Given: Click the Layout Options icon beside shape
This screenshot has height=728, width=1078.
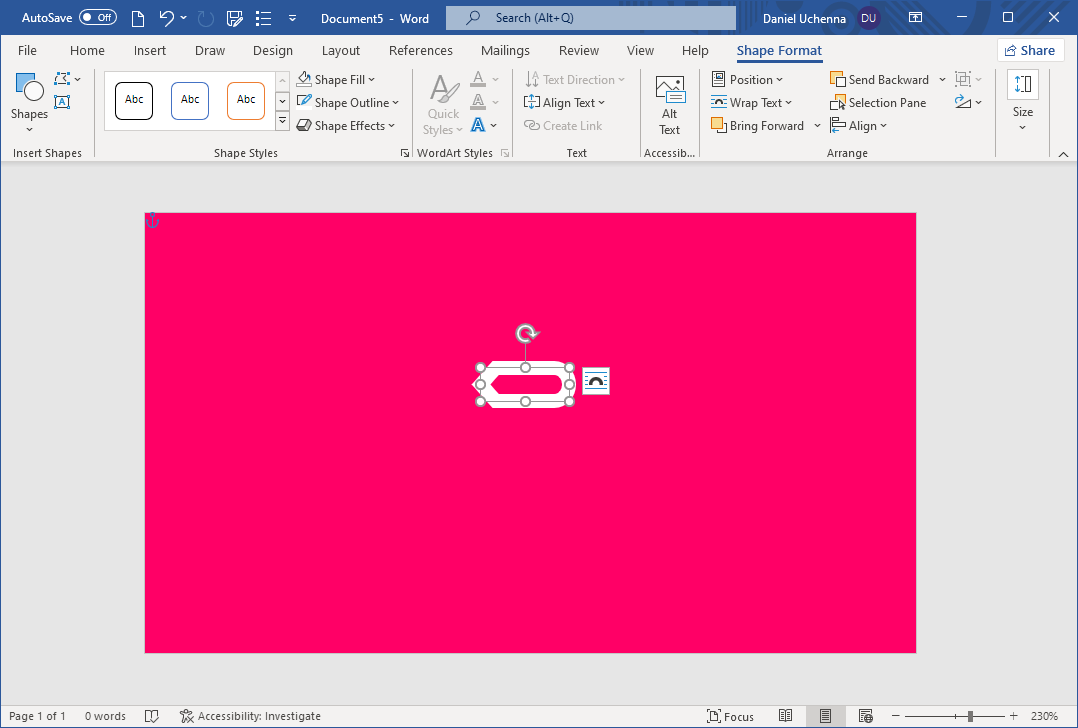Looking at the screenshot, I should coord(596,381).
